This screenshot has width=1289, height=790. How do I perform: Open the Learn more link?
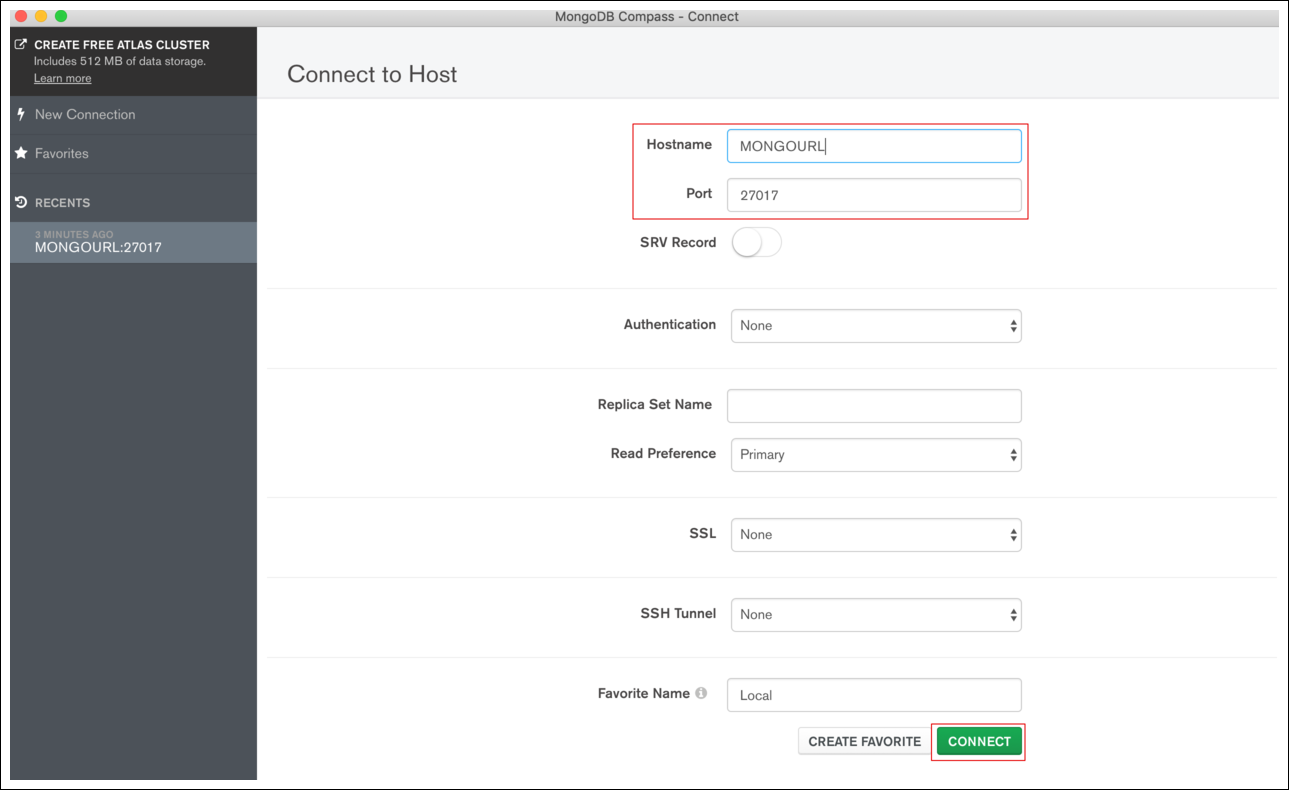click(x=62, y=78)
